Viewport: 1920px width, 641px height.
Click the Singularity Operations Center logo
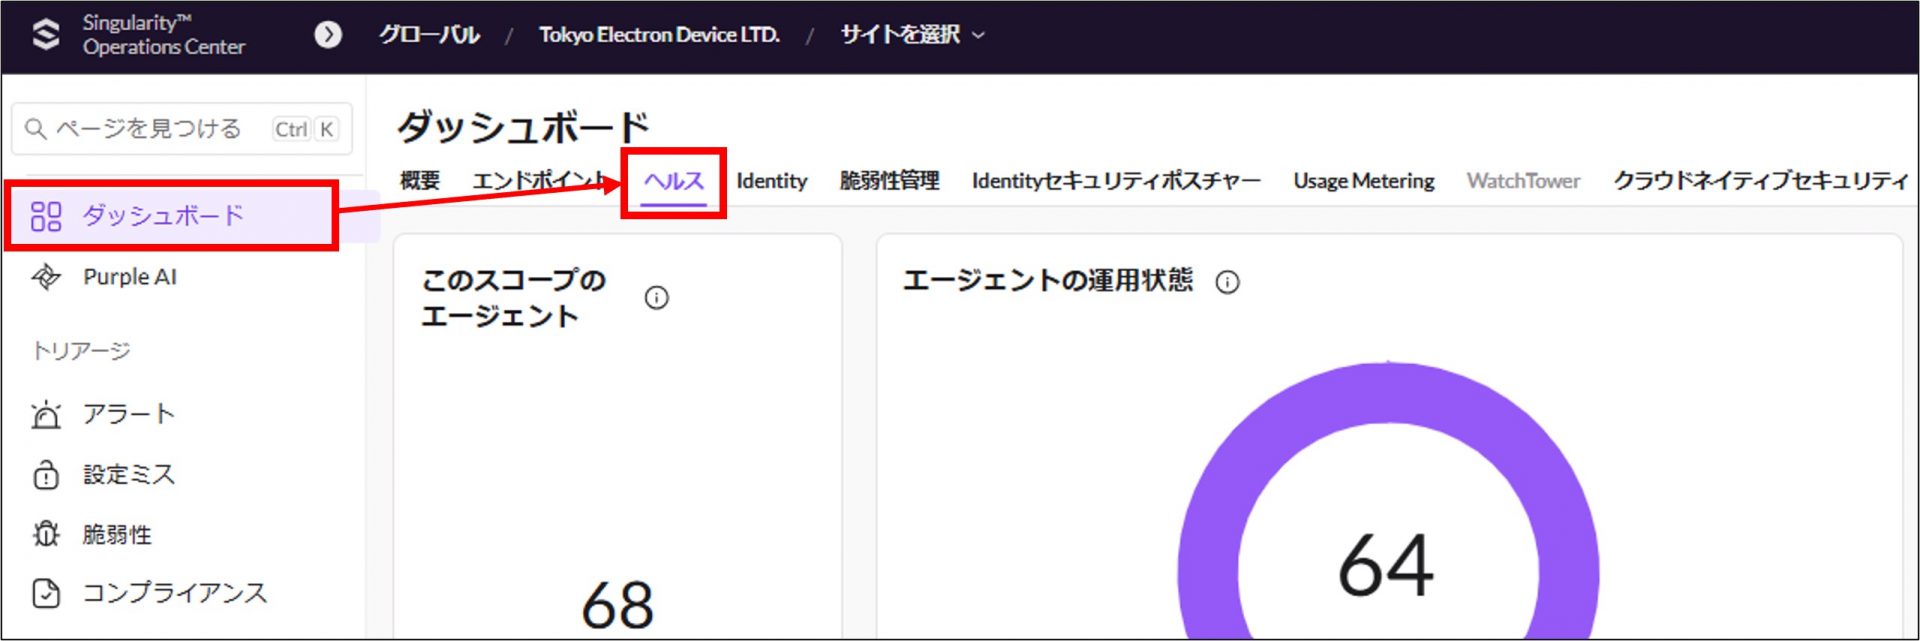[x=46, y=35]
